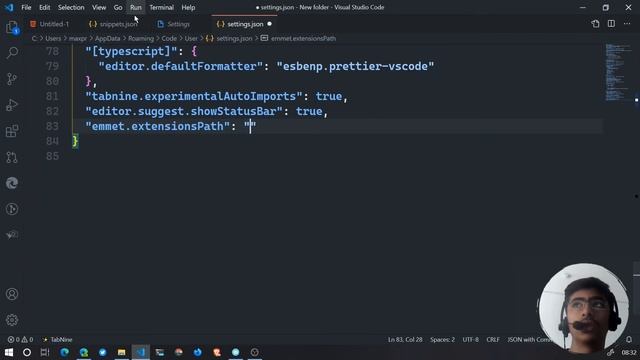Click the CRLF end-of-line indicator

click(493, 340)
